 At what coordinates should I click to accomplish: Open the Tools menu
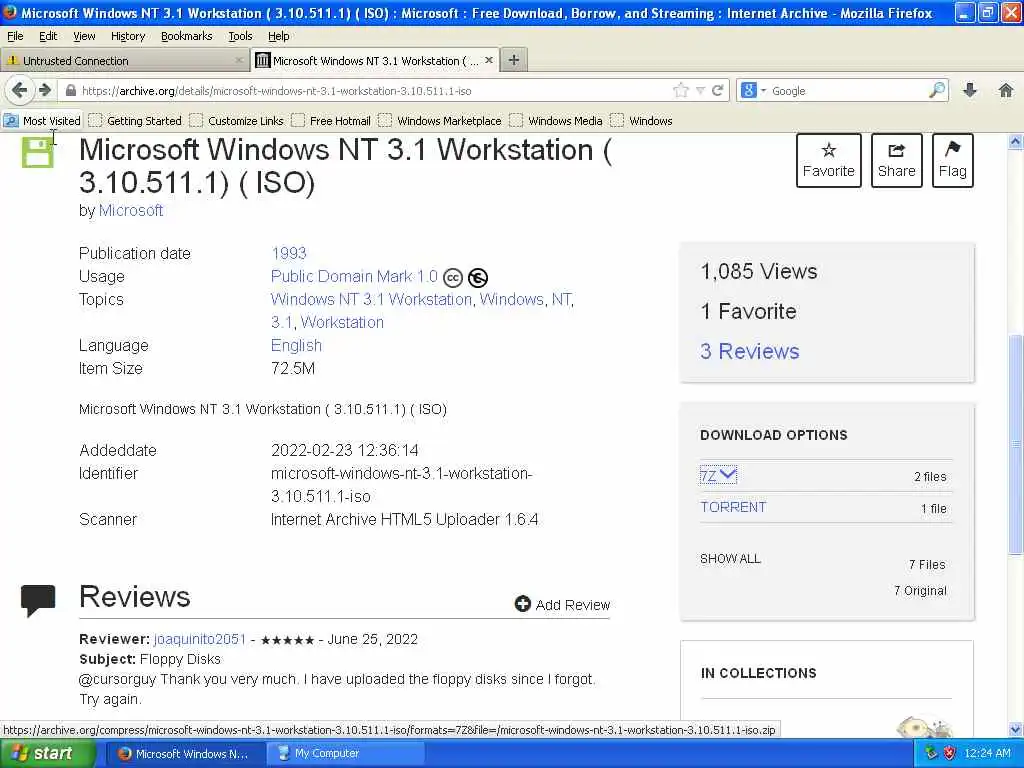[x=240, y=36]
